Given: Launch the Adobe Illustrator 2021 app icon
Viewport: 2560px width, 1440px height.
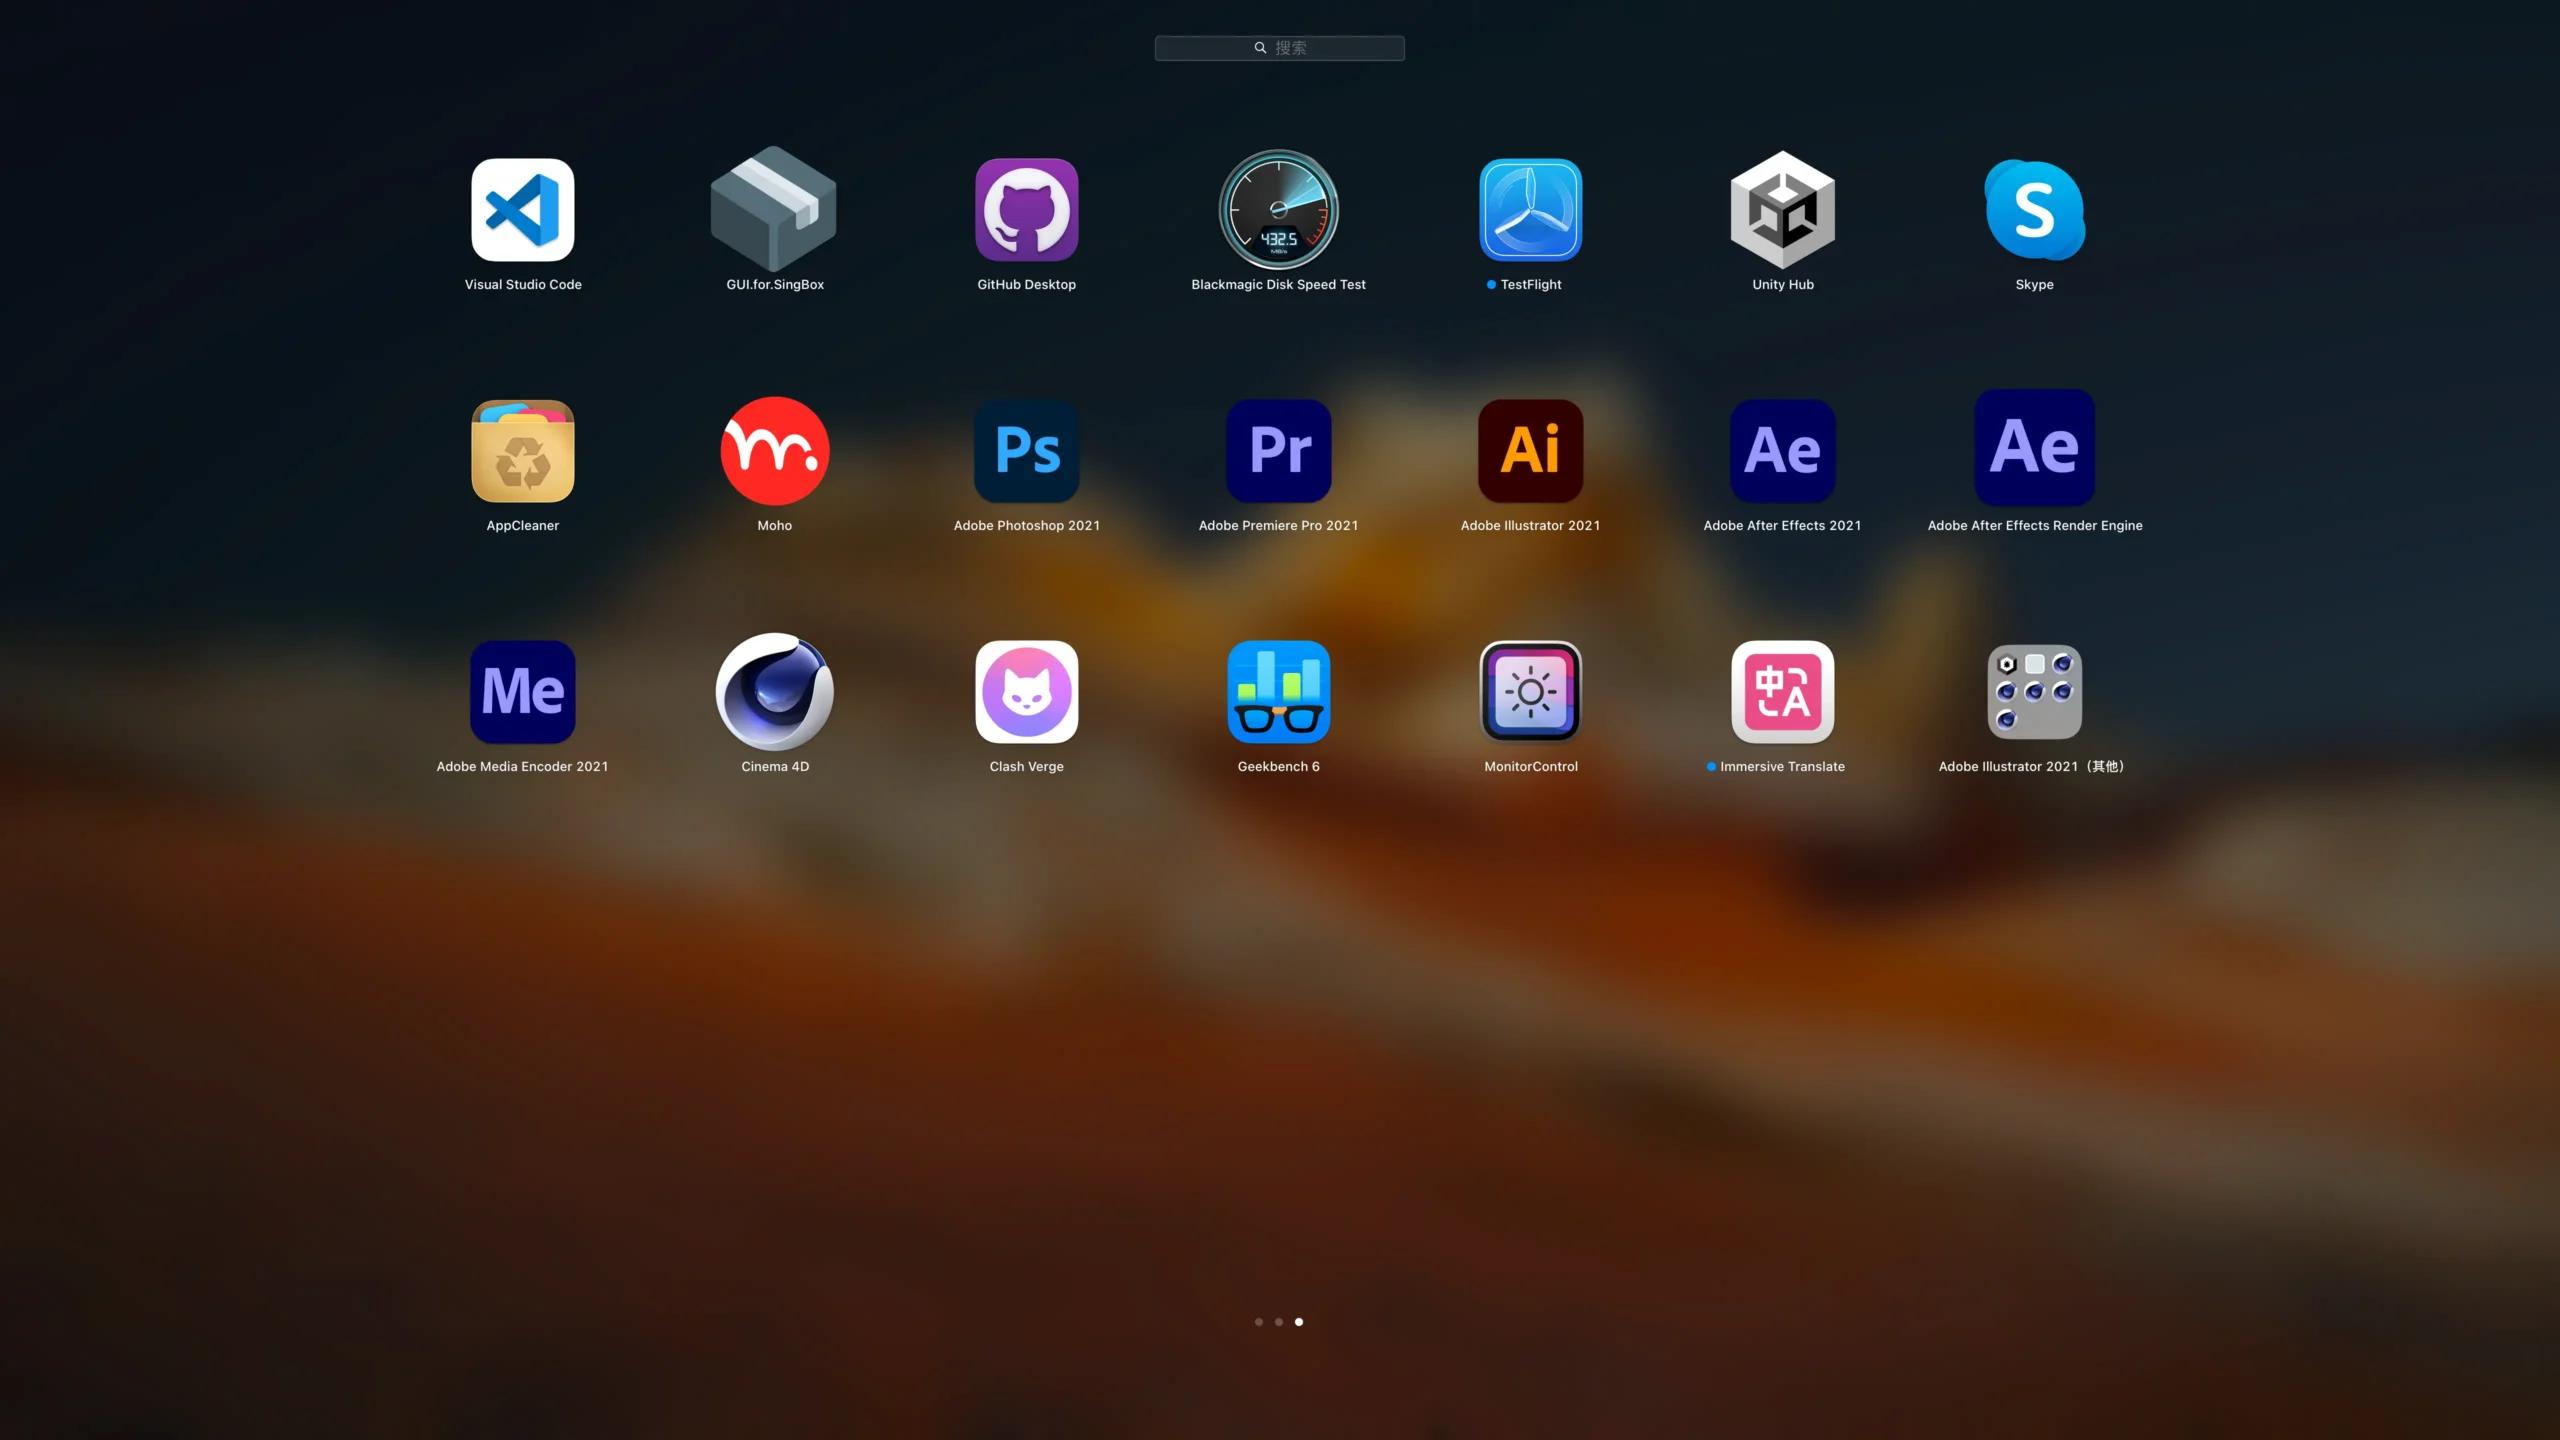Looking at the screenshot, I should 1531,451.
